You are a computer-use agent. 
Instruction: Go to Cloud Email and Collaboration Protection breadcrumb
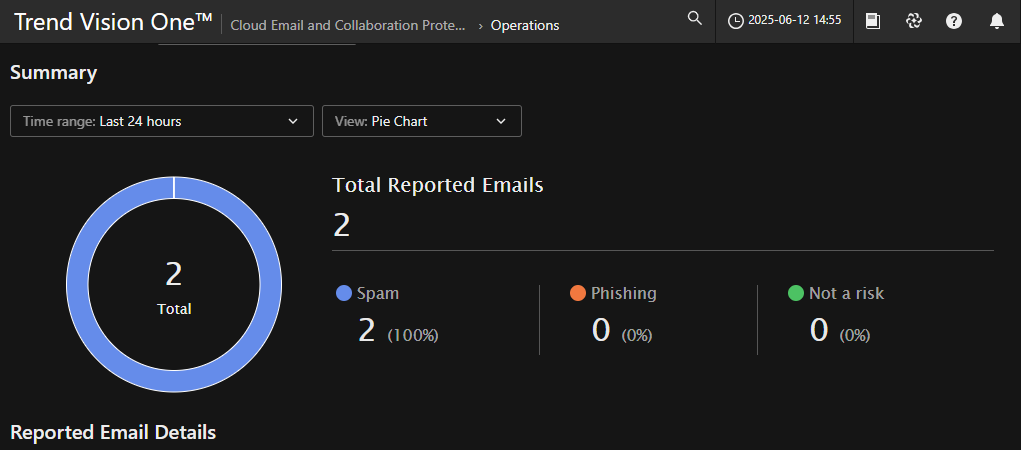pyautogui.click(x=348, y=25)
